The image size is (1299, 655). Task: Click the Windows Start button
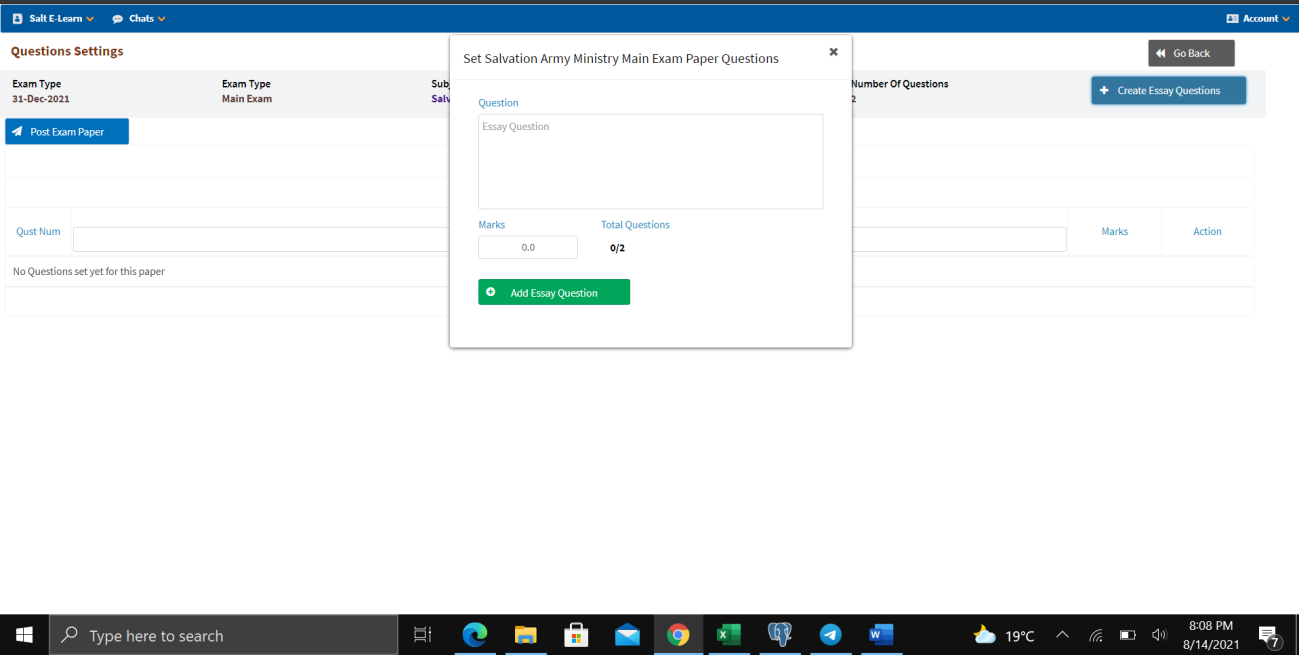pyautogui.click(x=24, y=635)
